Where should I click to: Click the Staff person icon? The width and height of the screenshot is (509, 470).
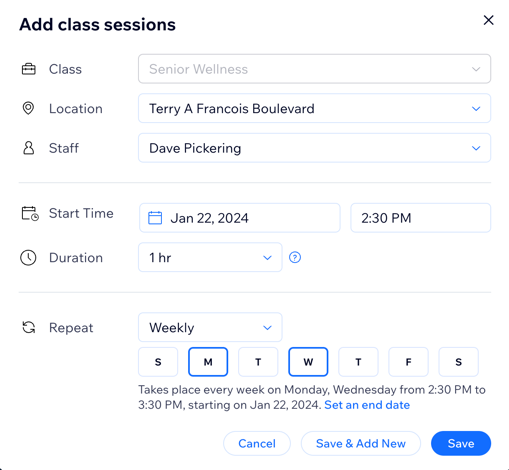(x=28, y=148)
